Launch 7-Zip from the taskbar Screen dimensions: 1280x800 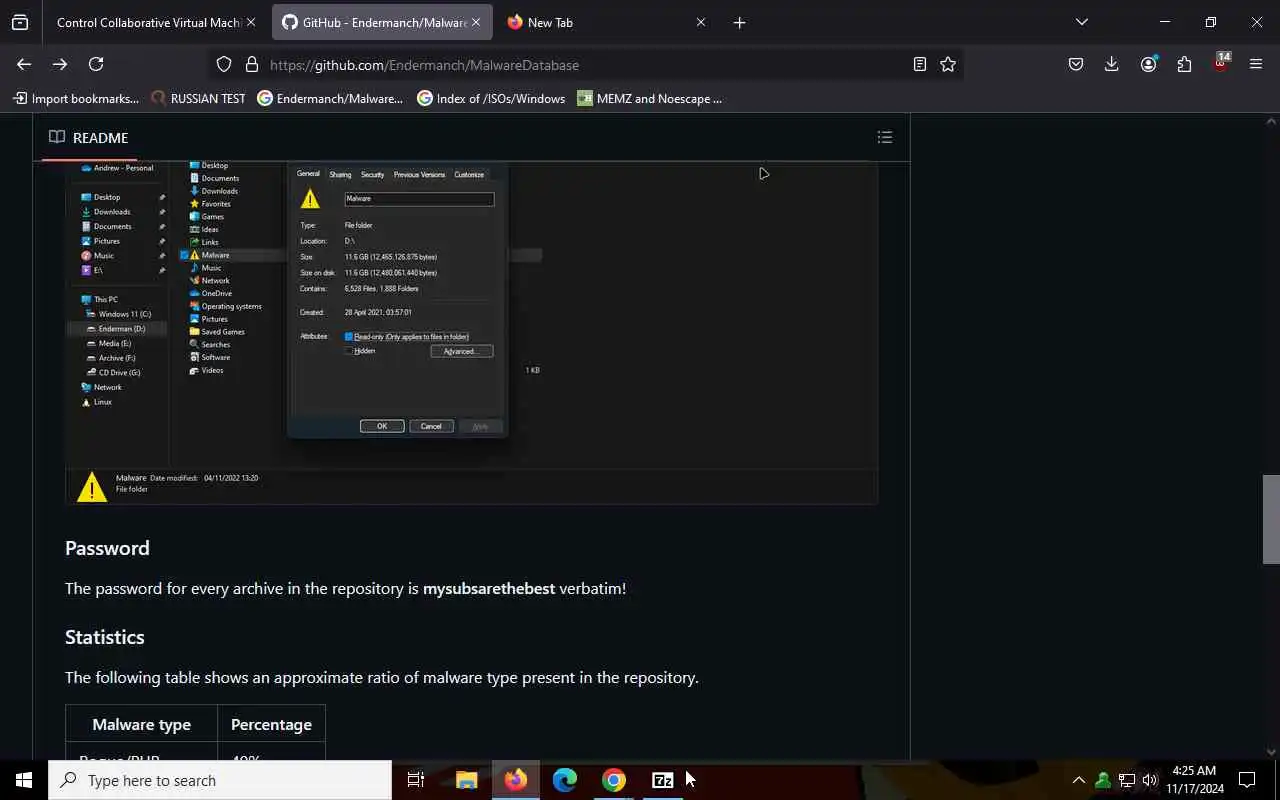tap(662, 780)
